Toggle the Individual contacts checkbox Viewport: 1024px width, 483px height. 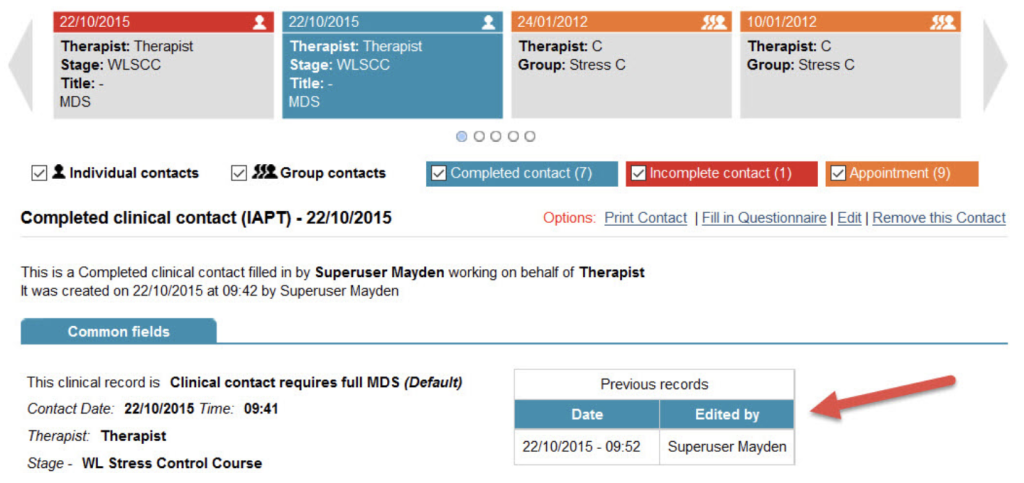[40, 173]
